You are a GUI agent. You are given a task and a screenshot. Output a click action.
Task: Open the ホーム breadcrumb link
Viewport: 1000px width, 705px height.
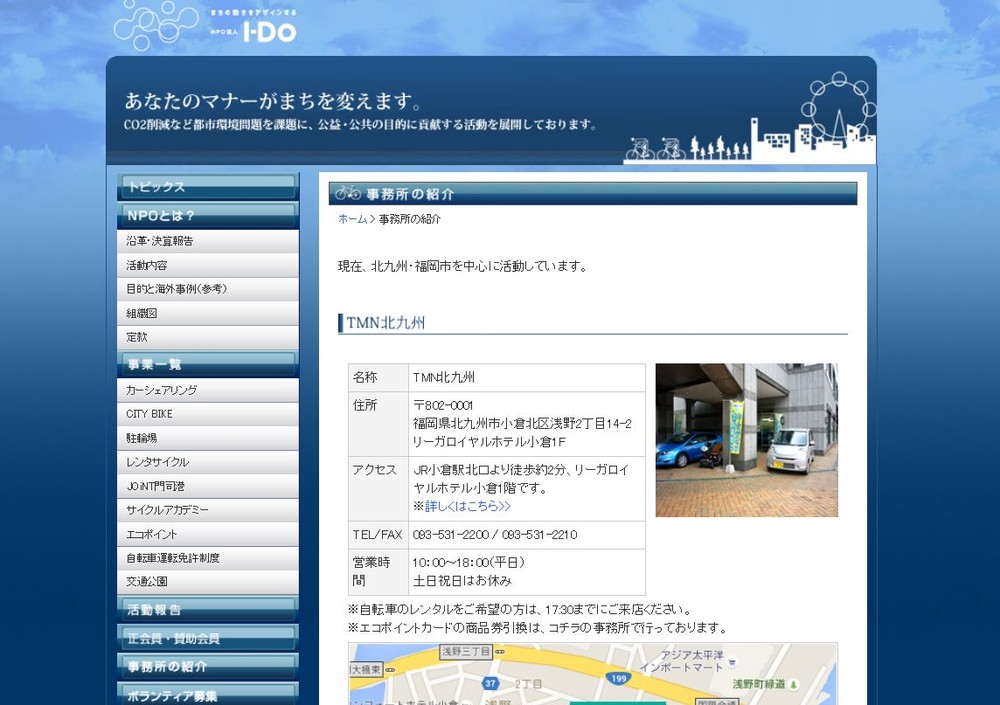[x=351, y=220]
